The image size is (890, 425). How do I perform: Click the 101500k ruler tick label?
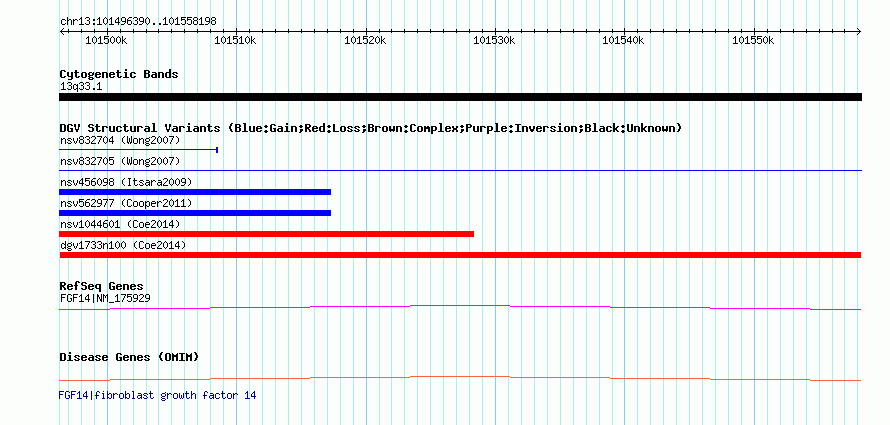106,40
